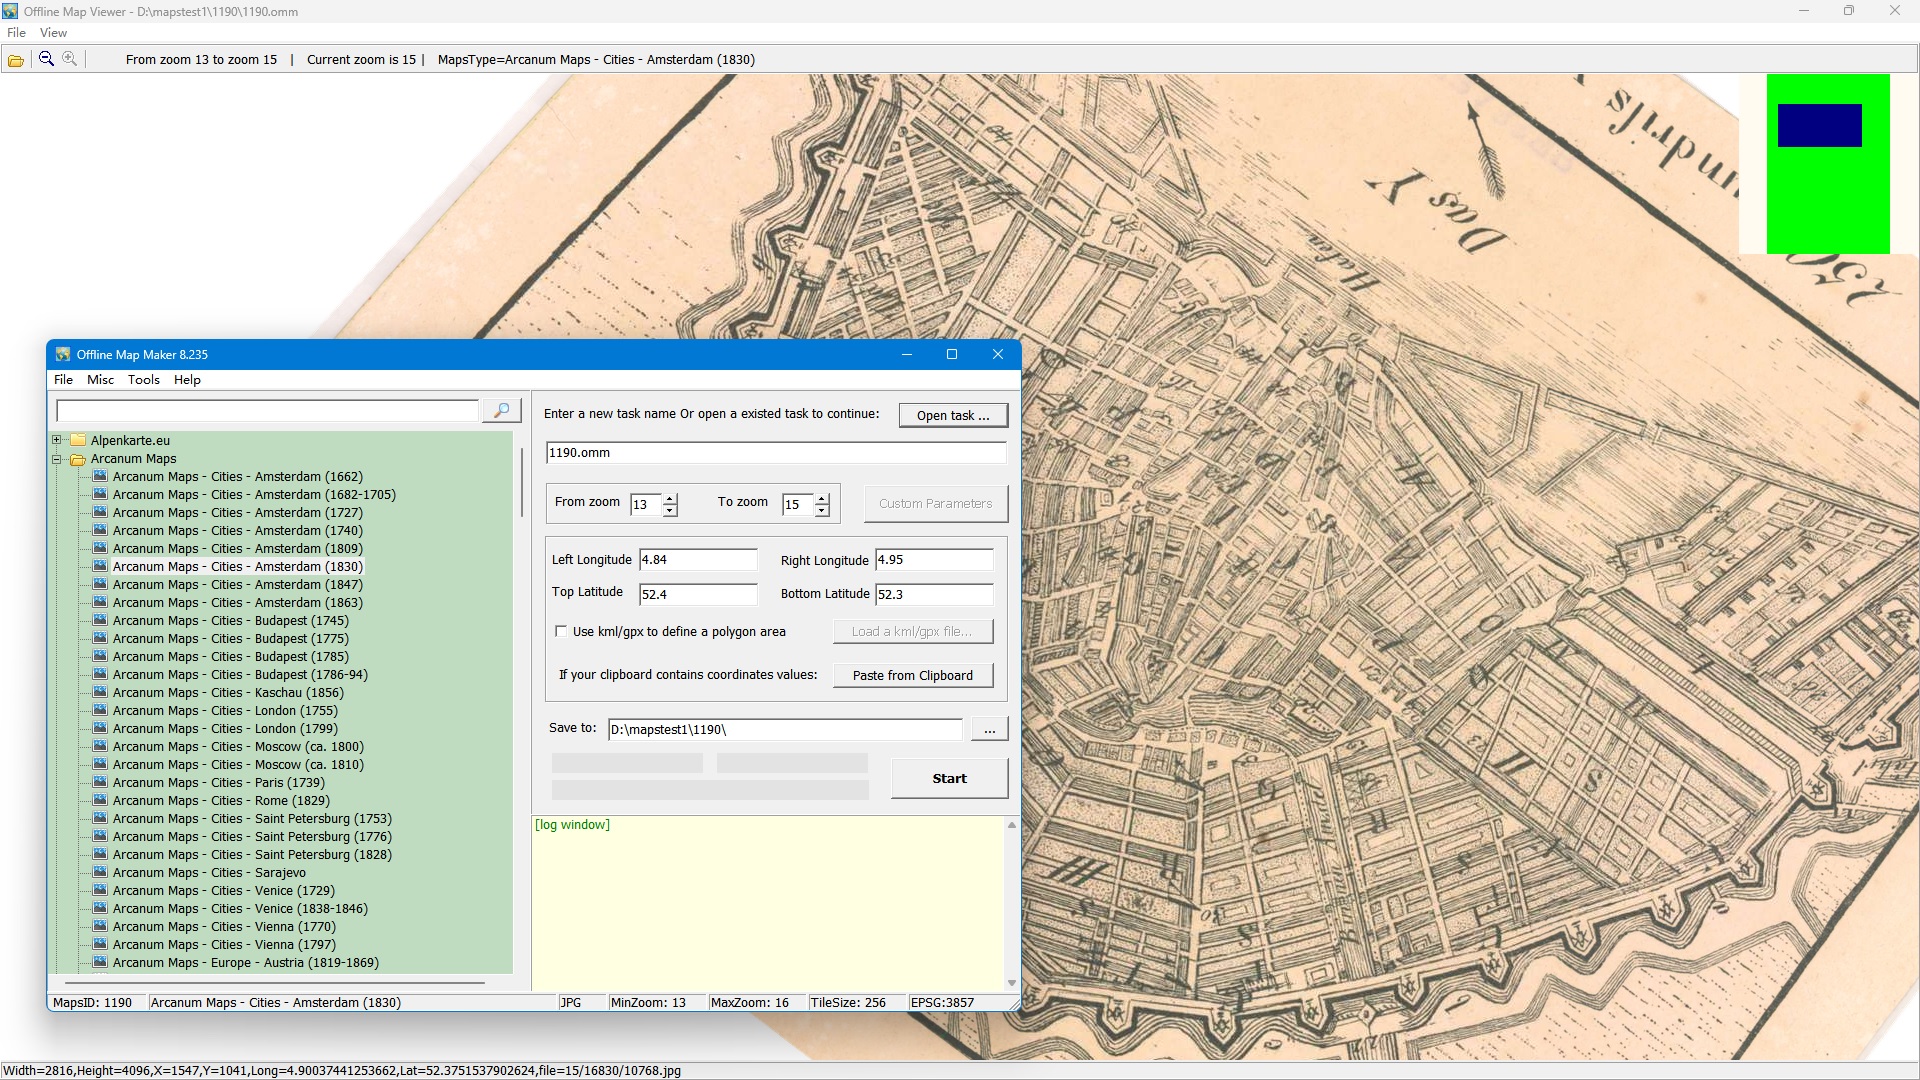Open the View menu in Map Viewer

pos(53,33)
